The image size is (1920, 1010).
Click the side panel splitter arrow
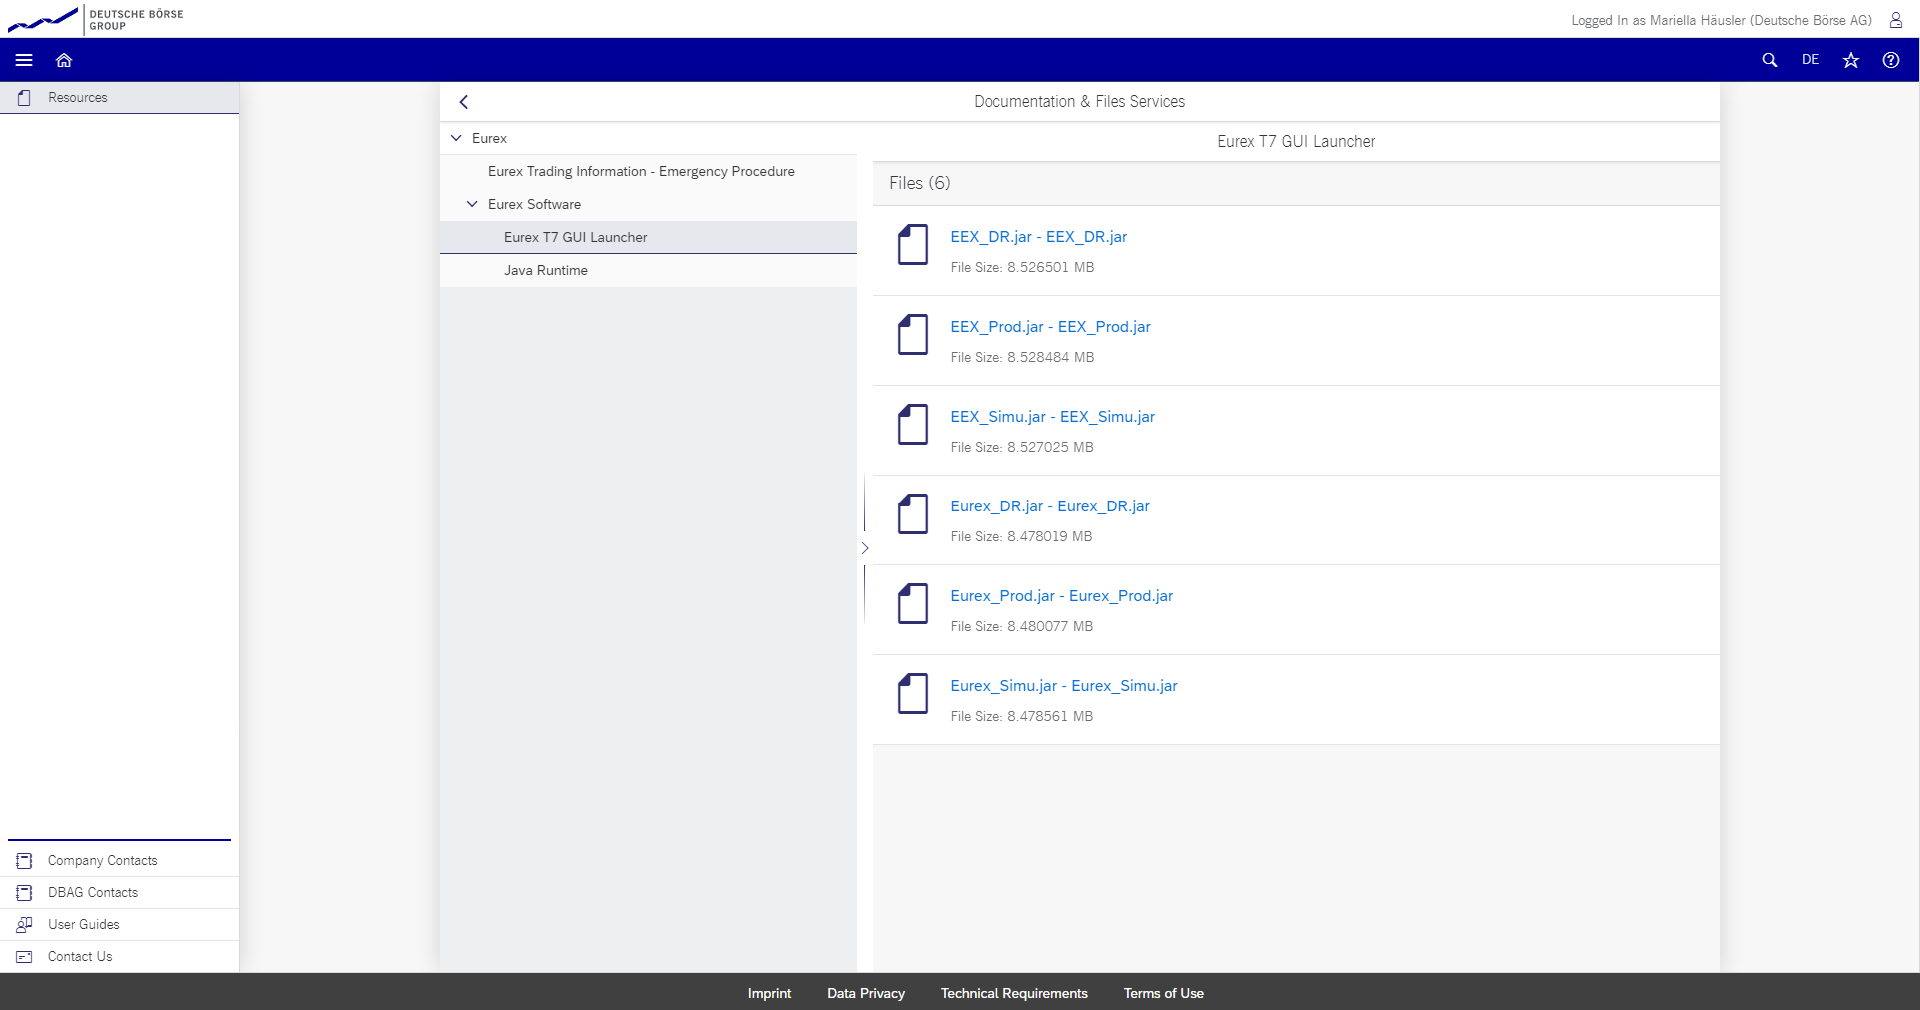click(x=865, y=548)
